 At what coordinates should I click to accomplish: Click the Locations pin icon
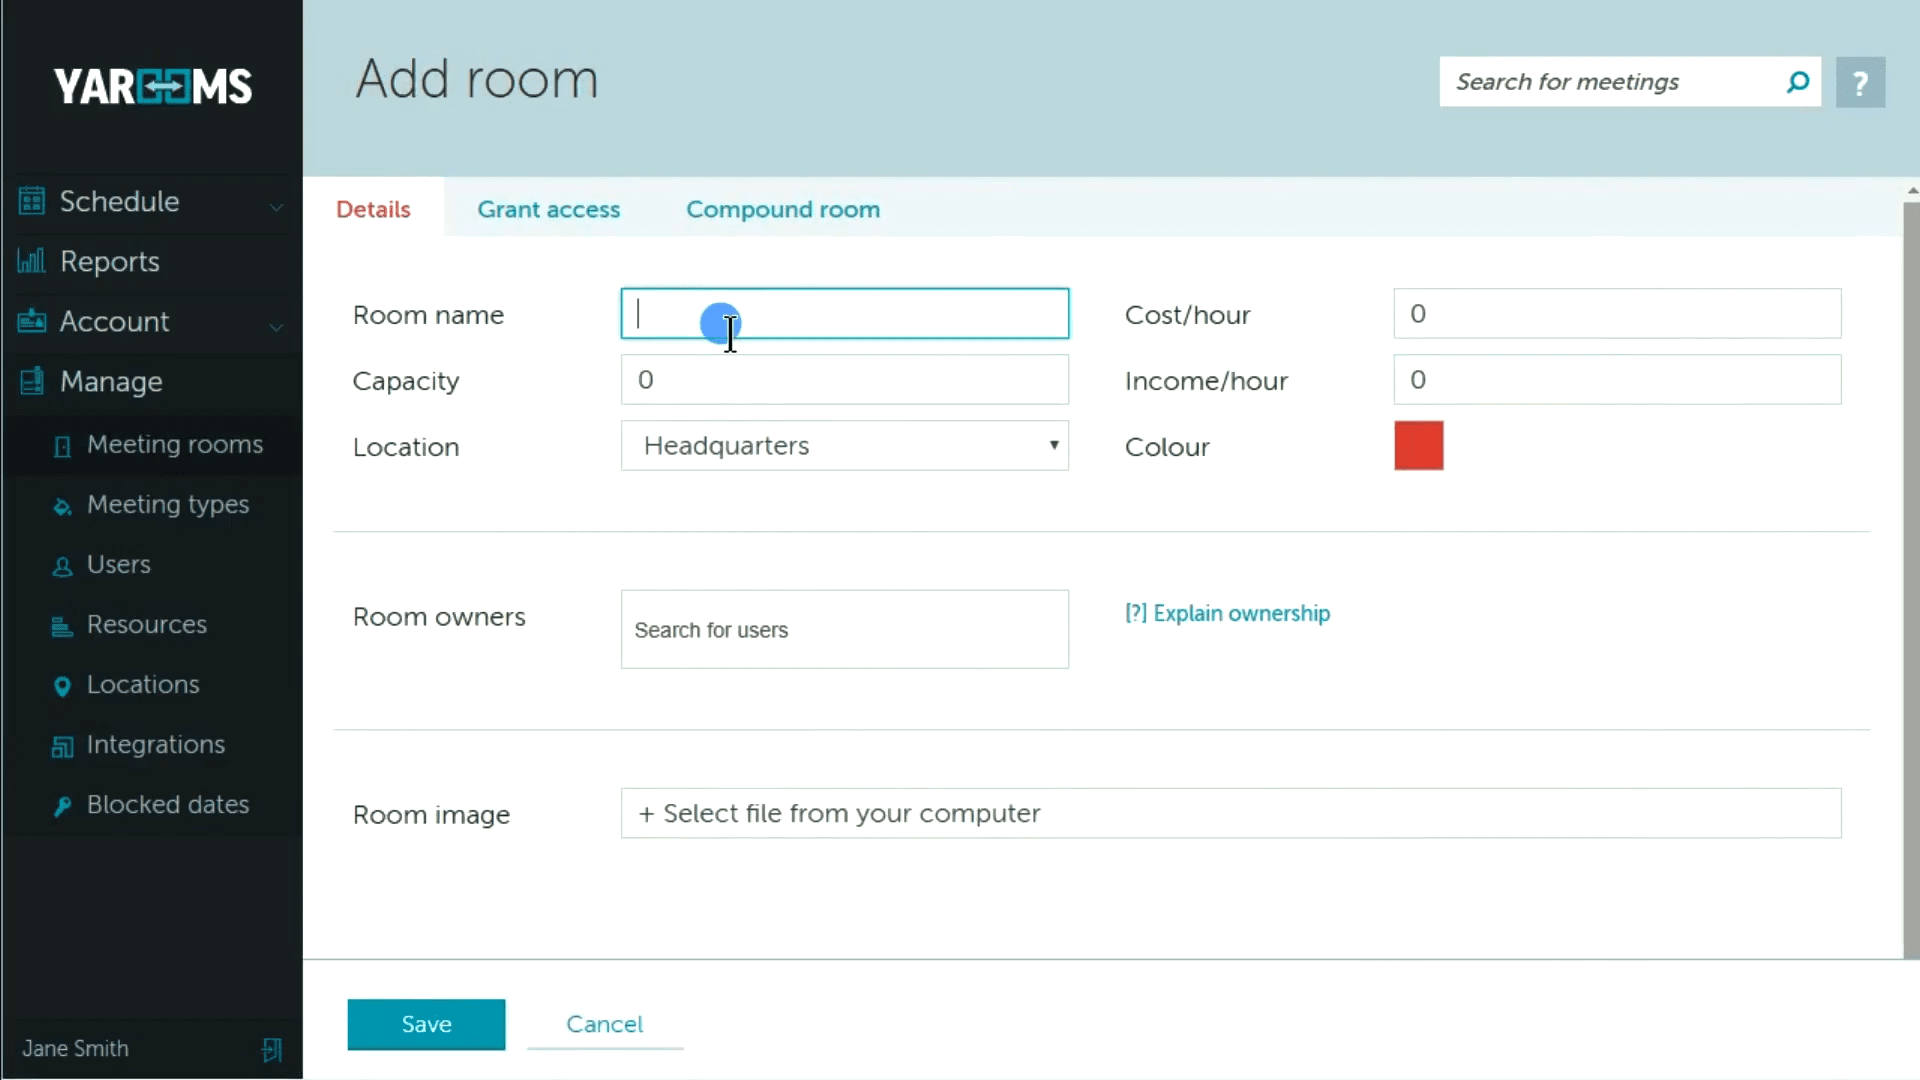pyautogui.click(x=62, y=685)
